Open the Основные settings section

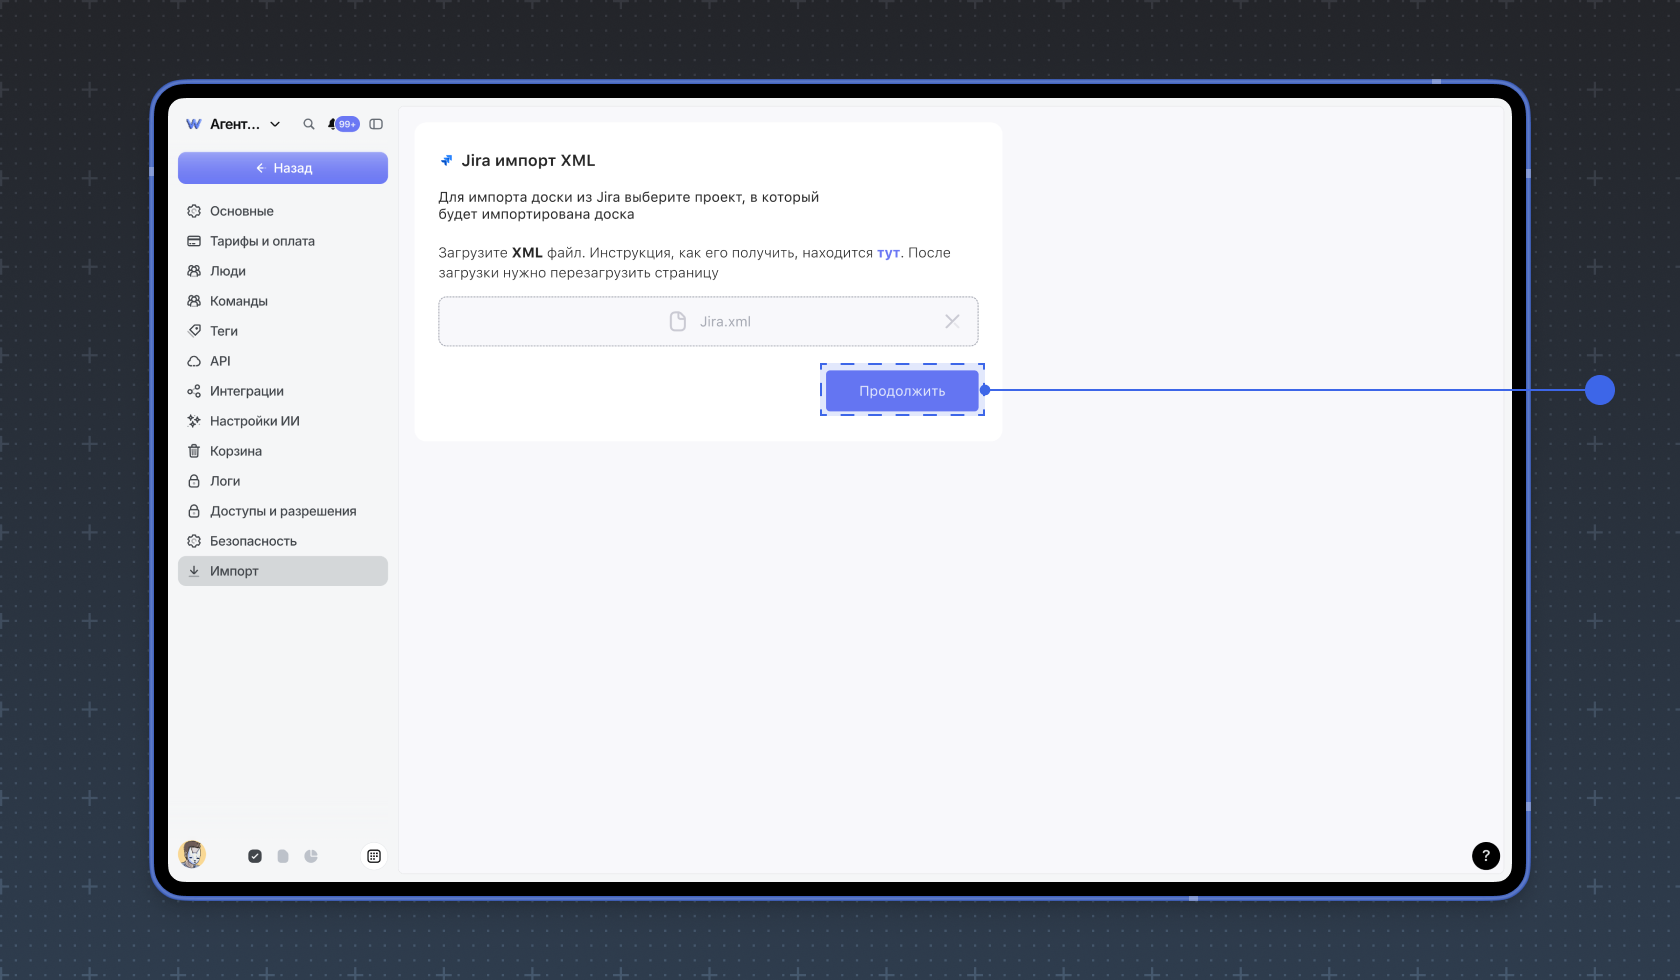point(283,211)
